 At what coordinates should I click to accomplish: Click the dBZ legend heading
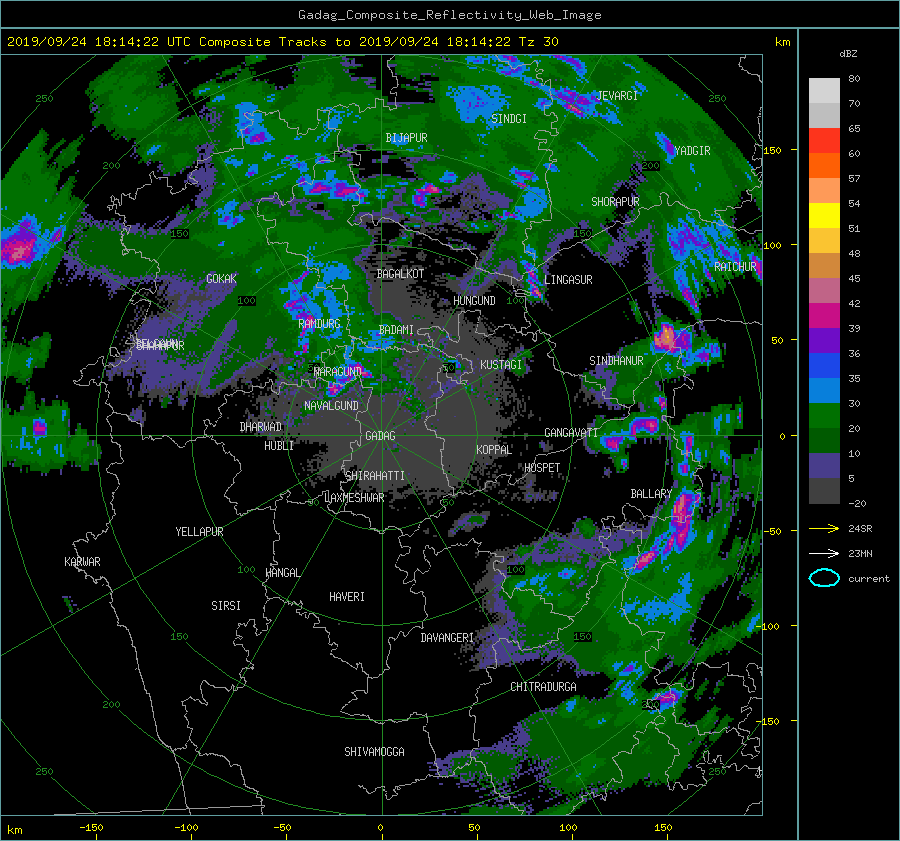848,54
